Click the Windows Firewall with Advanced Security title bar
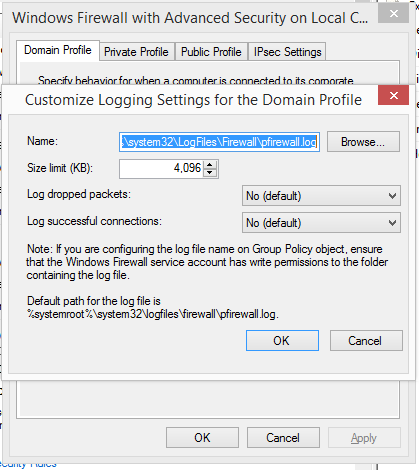The image size is (419, 470). pos(190,18)
